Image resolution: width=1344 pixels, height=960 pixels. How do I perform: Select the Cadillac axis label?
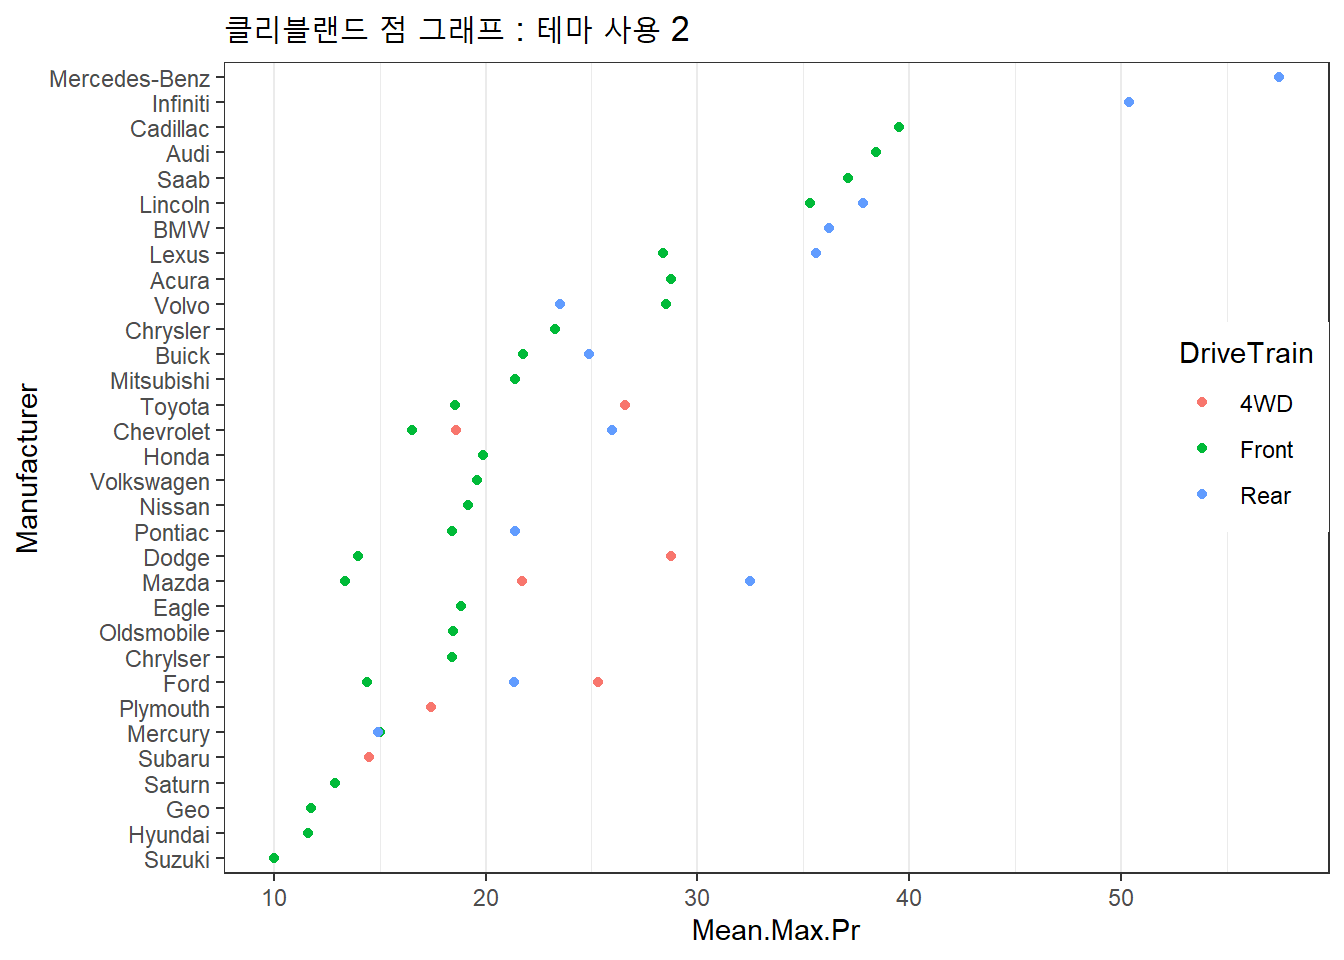click(170, 129)
